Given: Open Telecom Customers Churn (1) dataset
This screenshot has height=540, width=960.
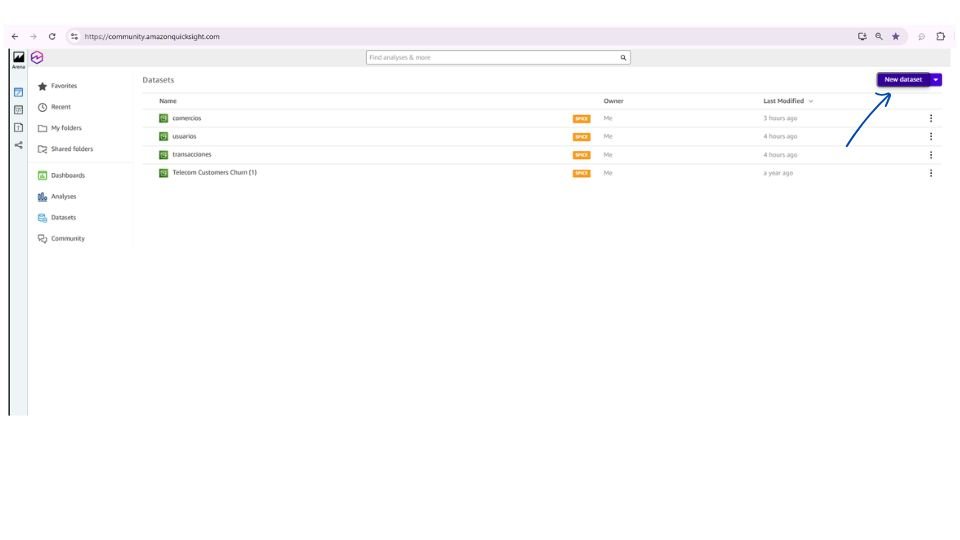Looking at the screenshot, I should (214, 173).
